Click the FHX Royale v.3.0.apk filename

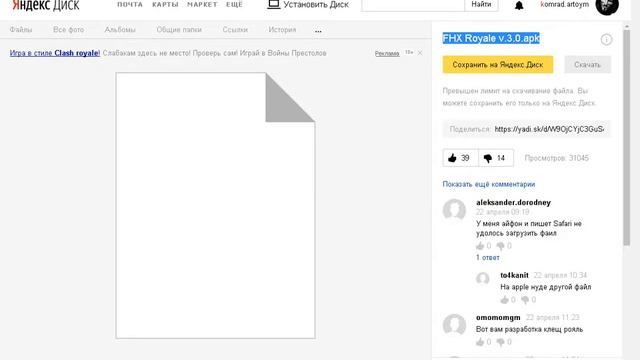491,38
